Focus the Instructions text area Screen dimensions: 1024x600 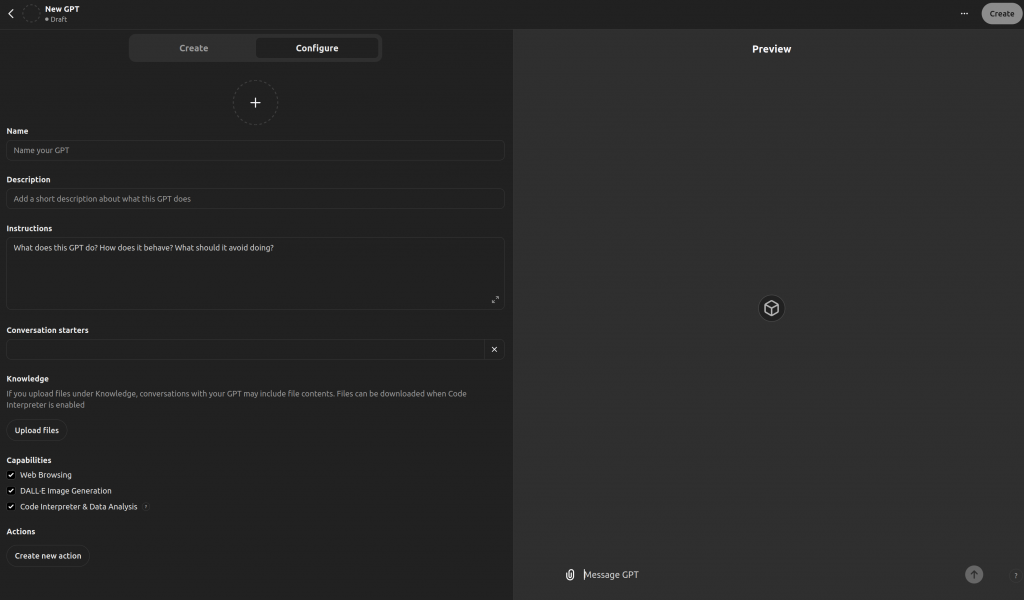(255, 273)
